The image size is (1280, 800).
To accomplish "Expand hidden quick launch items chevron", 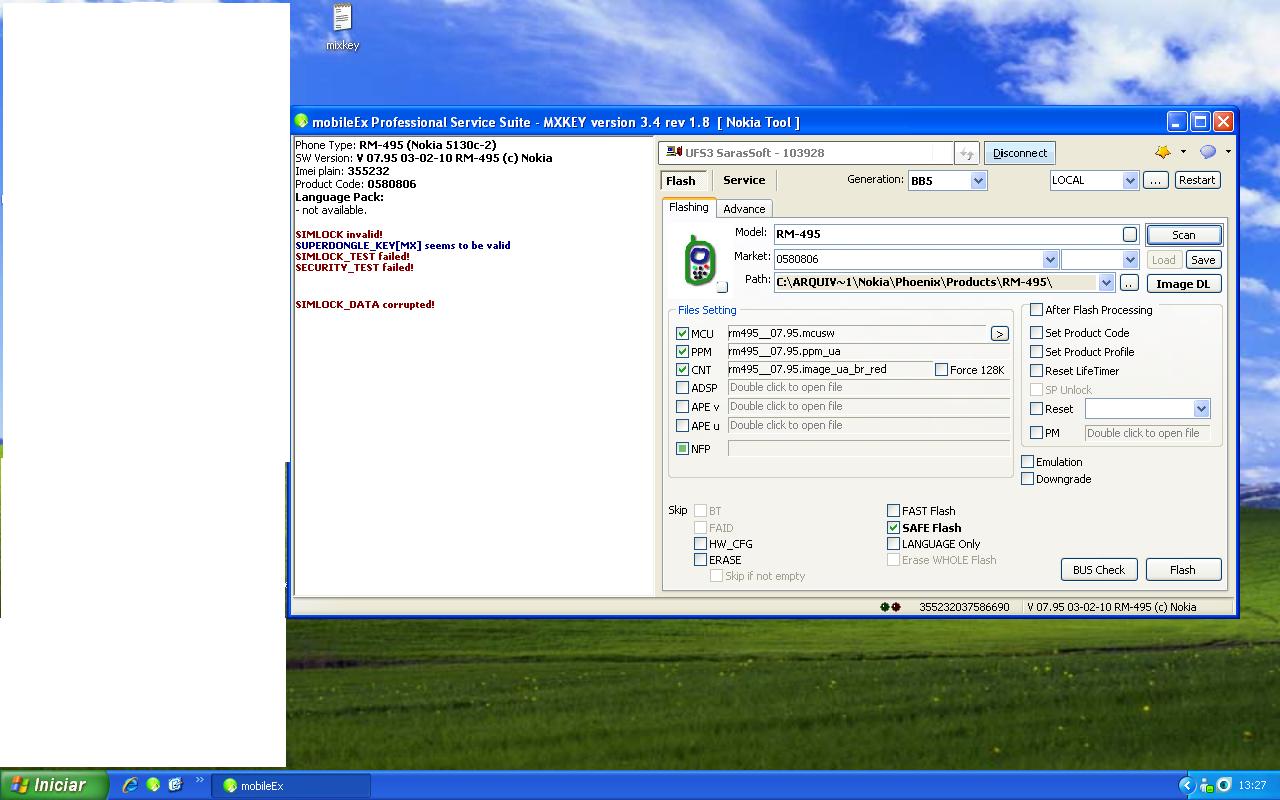I will (x=199, y=781).
